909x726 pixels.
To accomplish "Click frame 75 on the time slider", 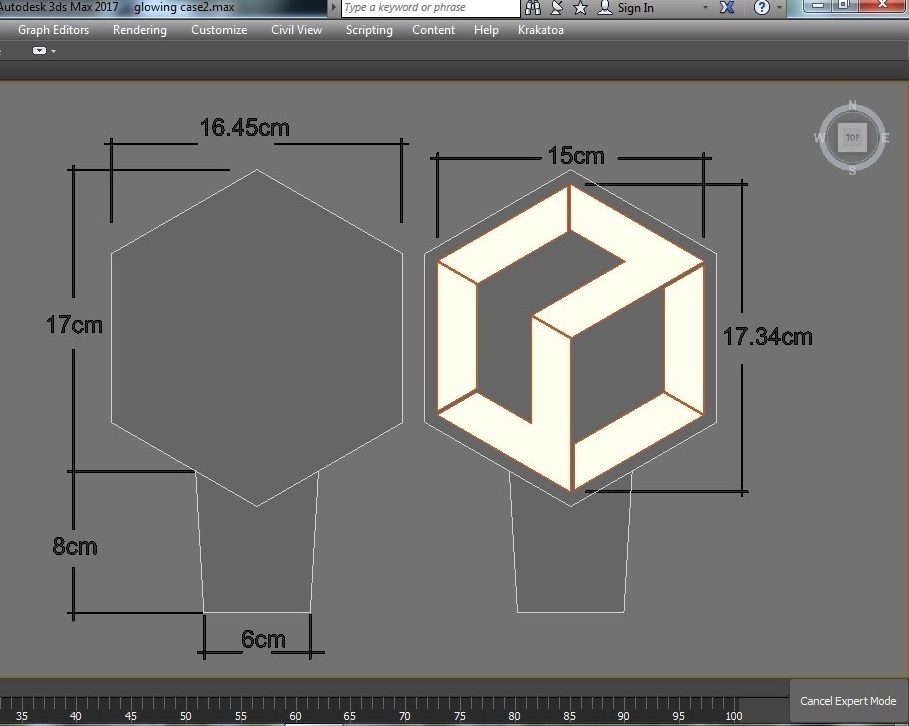I will pos(460,716).
